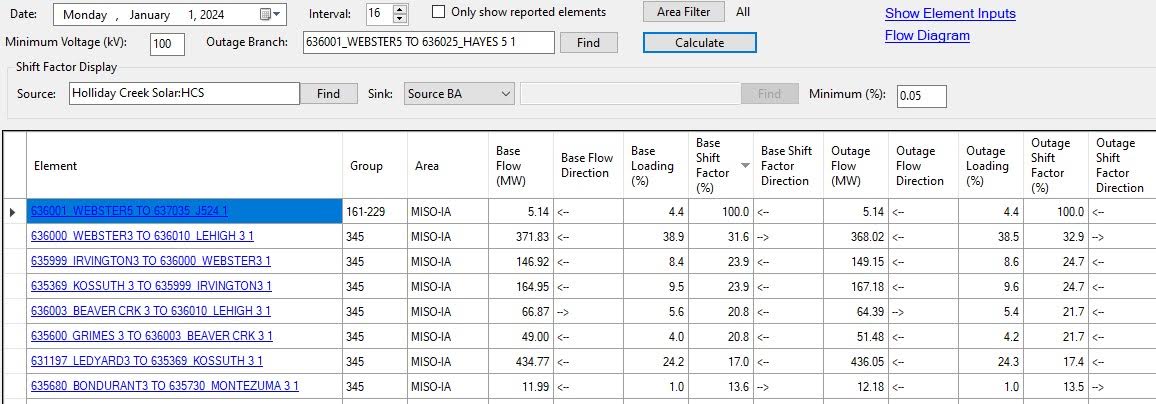The image size is (1156, 404).
Task: Select Outage Shift Factor cell 17.4
Action: pos(1056,362)
